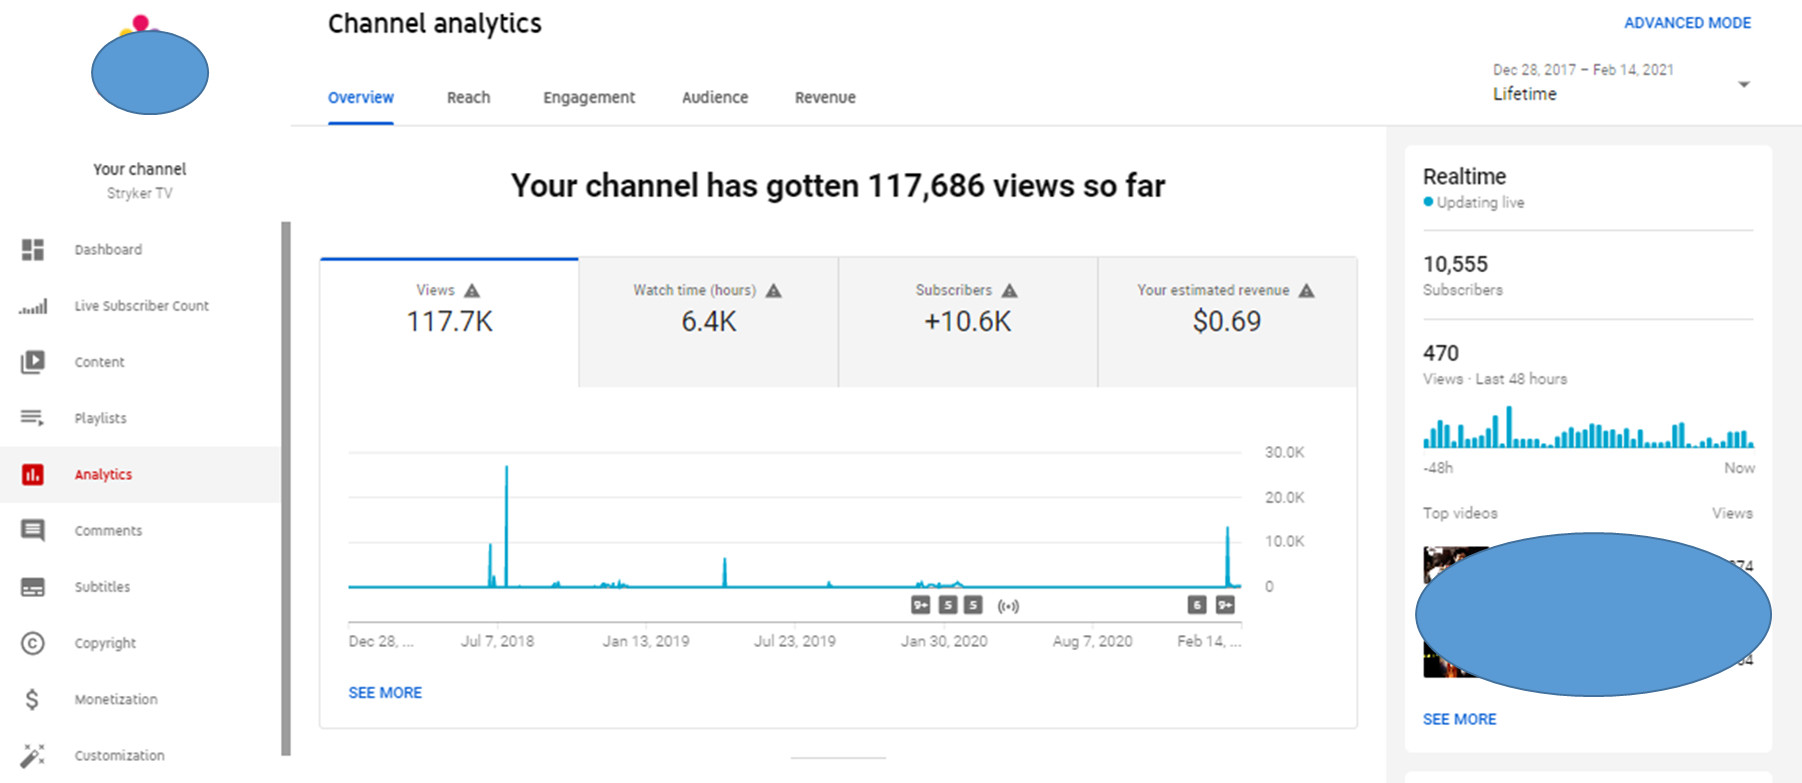Image resolution: width=1802 pixels, height=783 pixels.
Task: Go to Monetization in the sidebar
Action: click(116, 699)
